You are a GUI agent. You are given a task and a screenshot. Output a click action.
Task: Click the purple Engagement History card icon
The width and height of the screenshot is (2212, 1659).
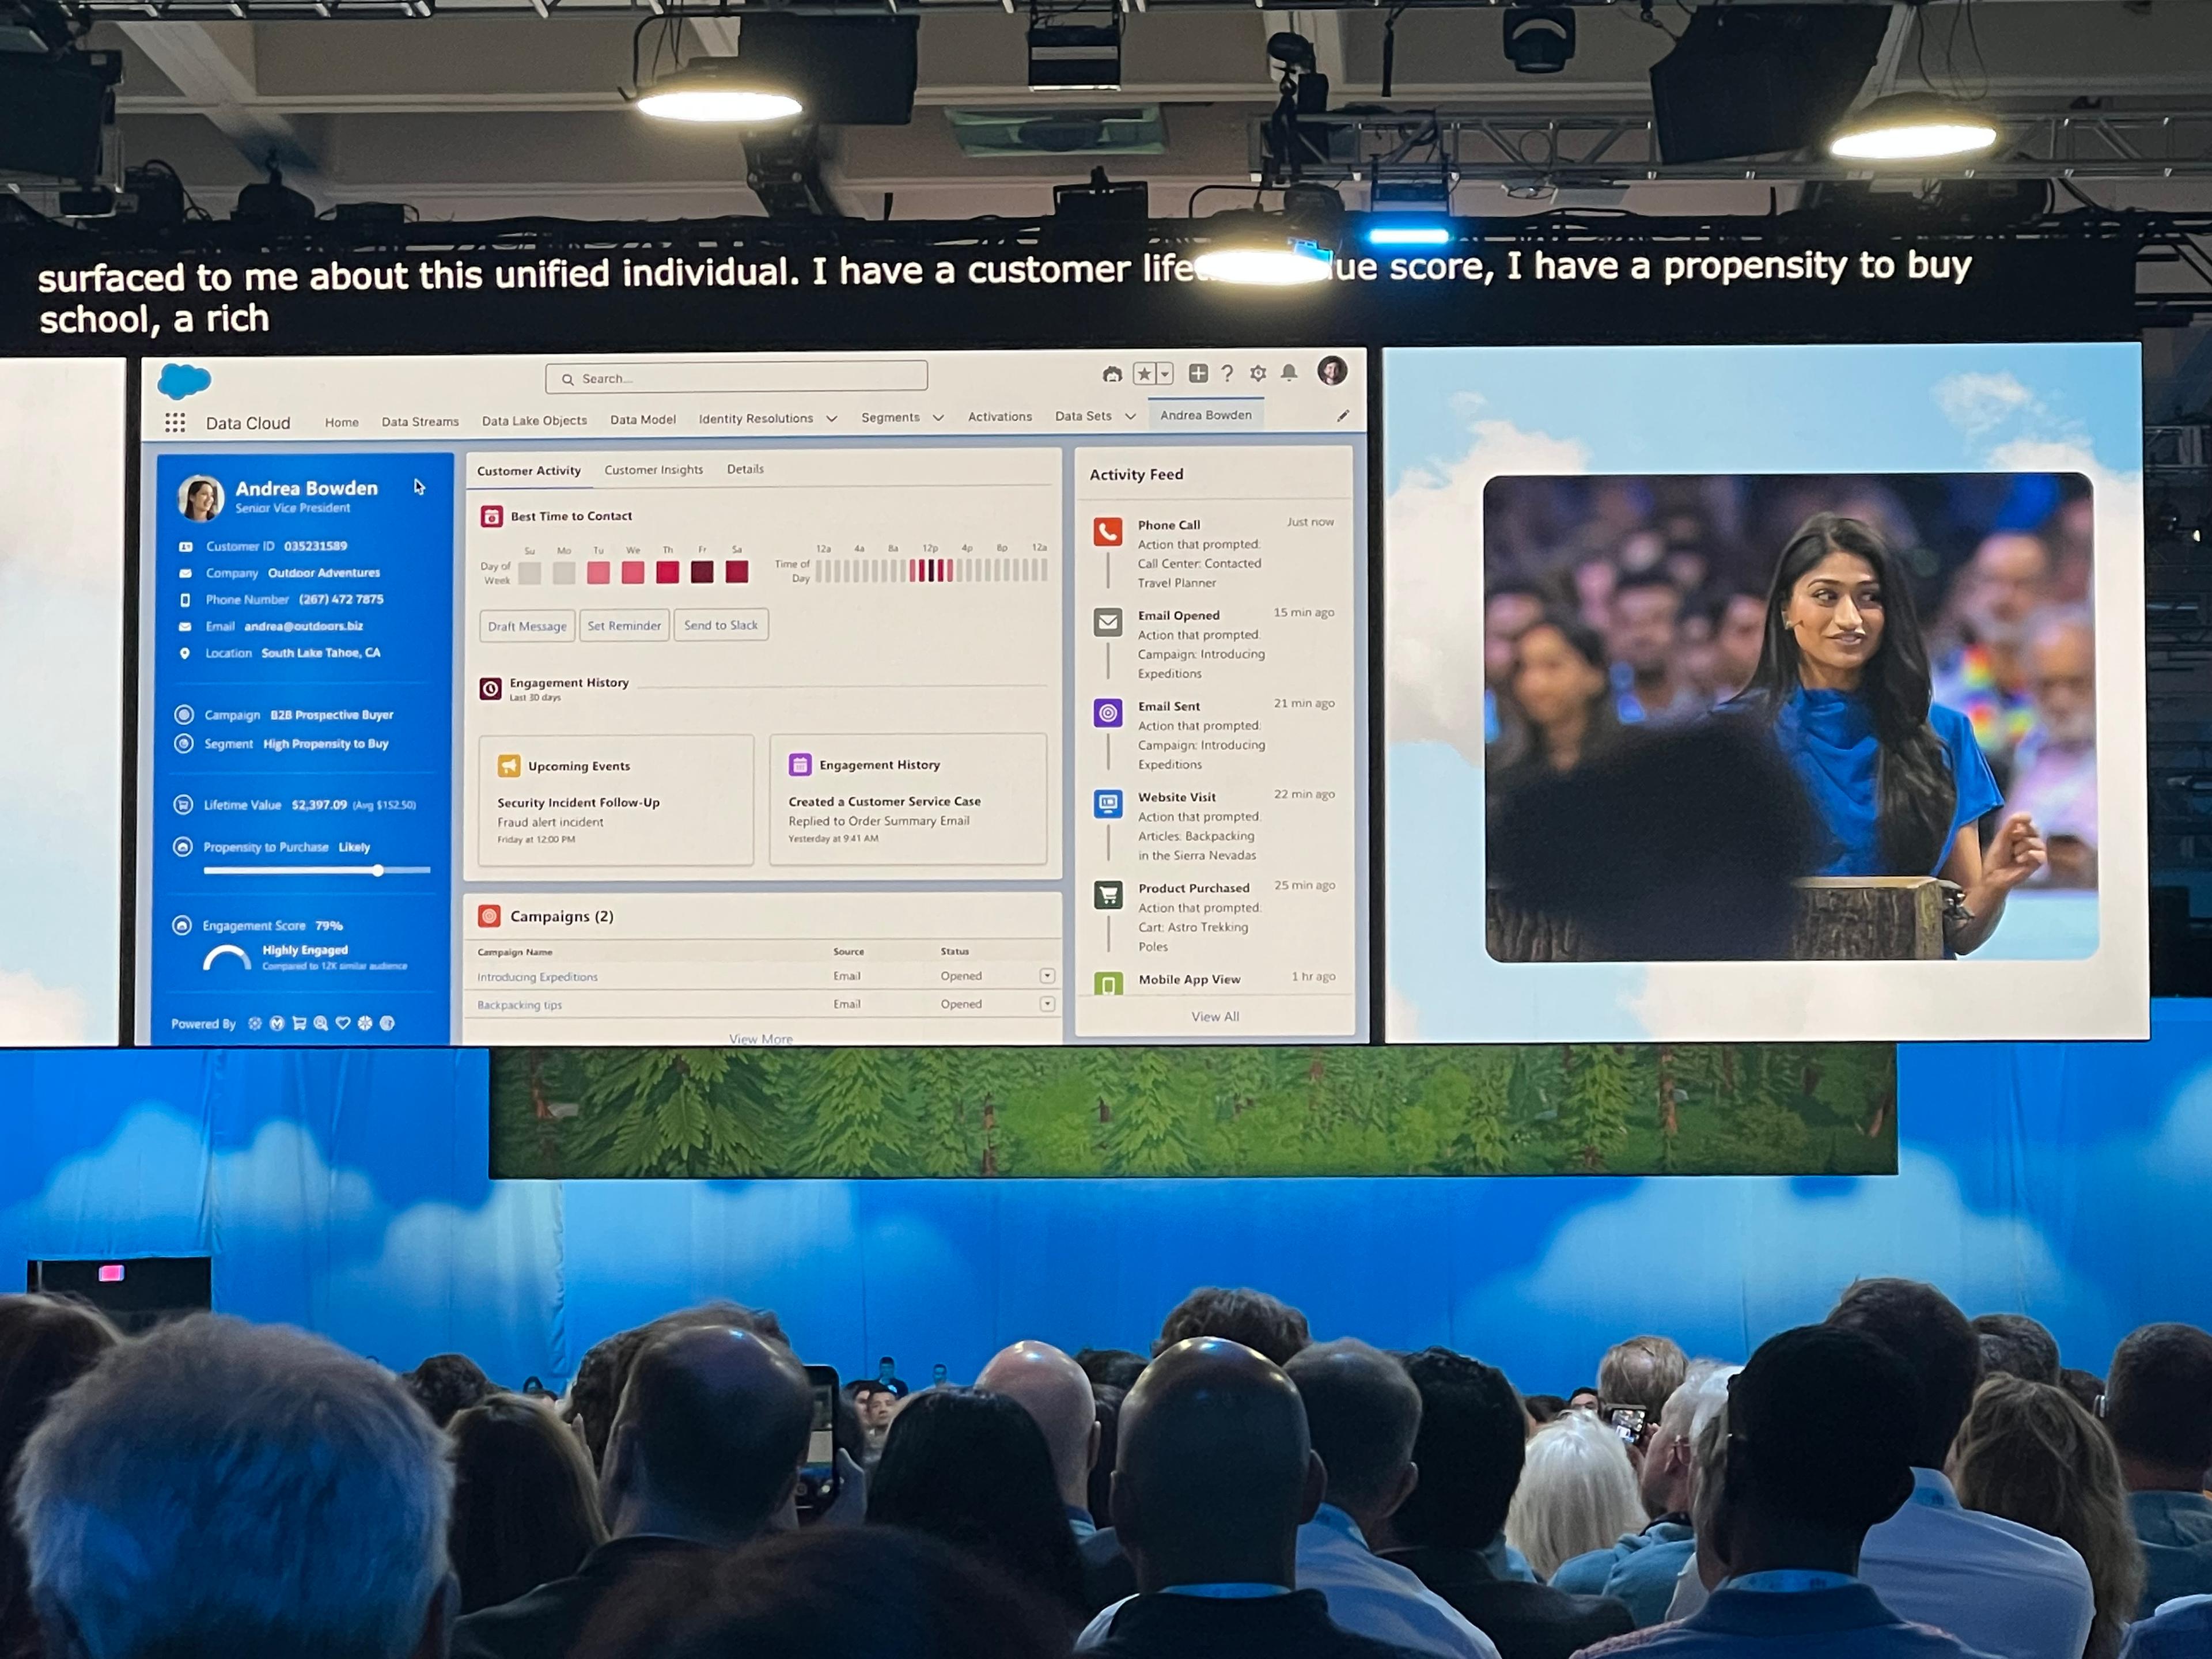click(800, 765)
